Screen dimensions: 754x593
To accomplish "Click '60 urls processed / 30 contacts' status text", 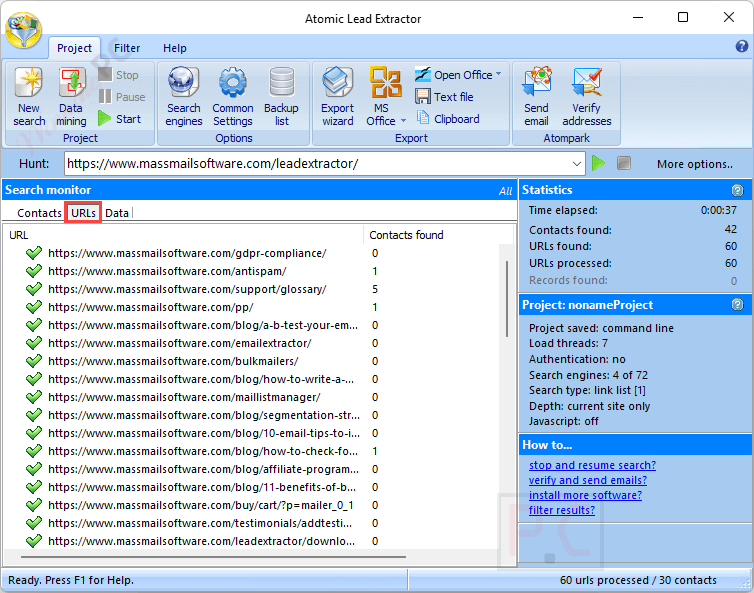I will pos(638,580).
